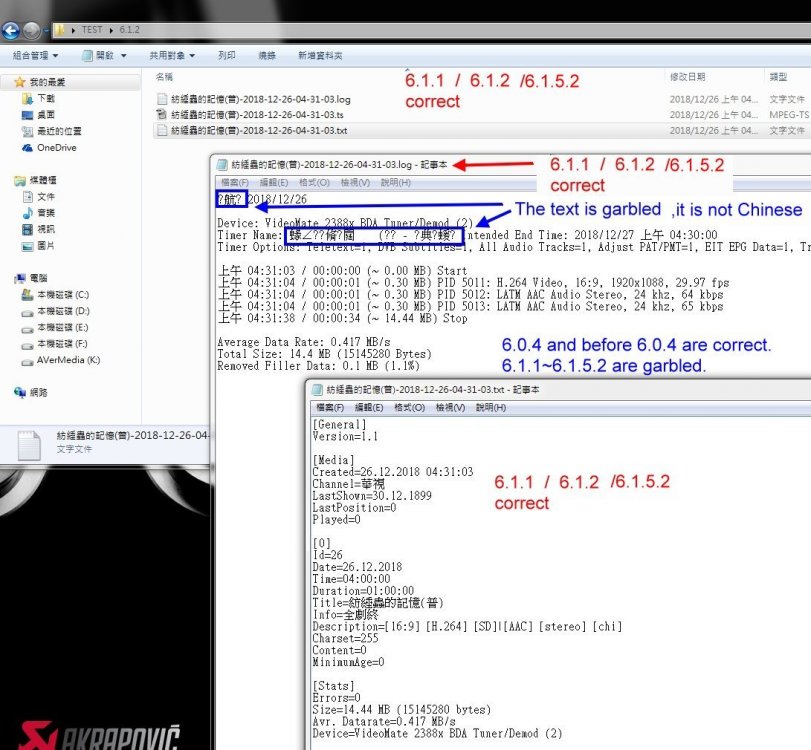Sort files by the 類型 column header

click(x=778, y=77)
